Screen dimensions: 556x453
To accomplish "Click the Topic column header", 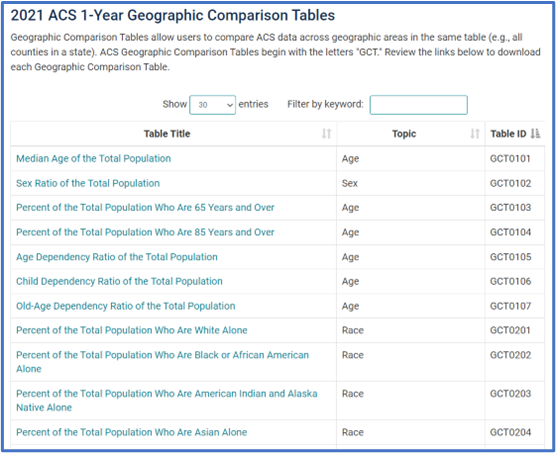I will 411,134.
